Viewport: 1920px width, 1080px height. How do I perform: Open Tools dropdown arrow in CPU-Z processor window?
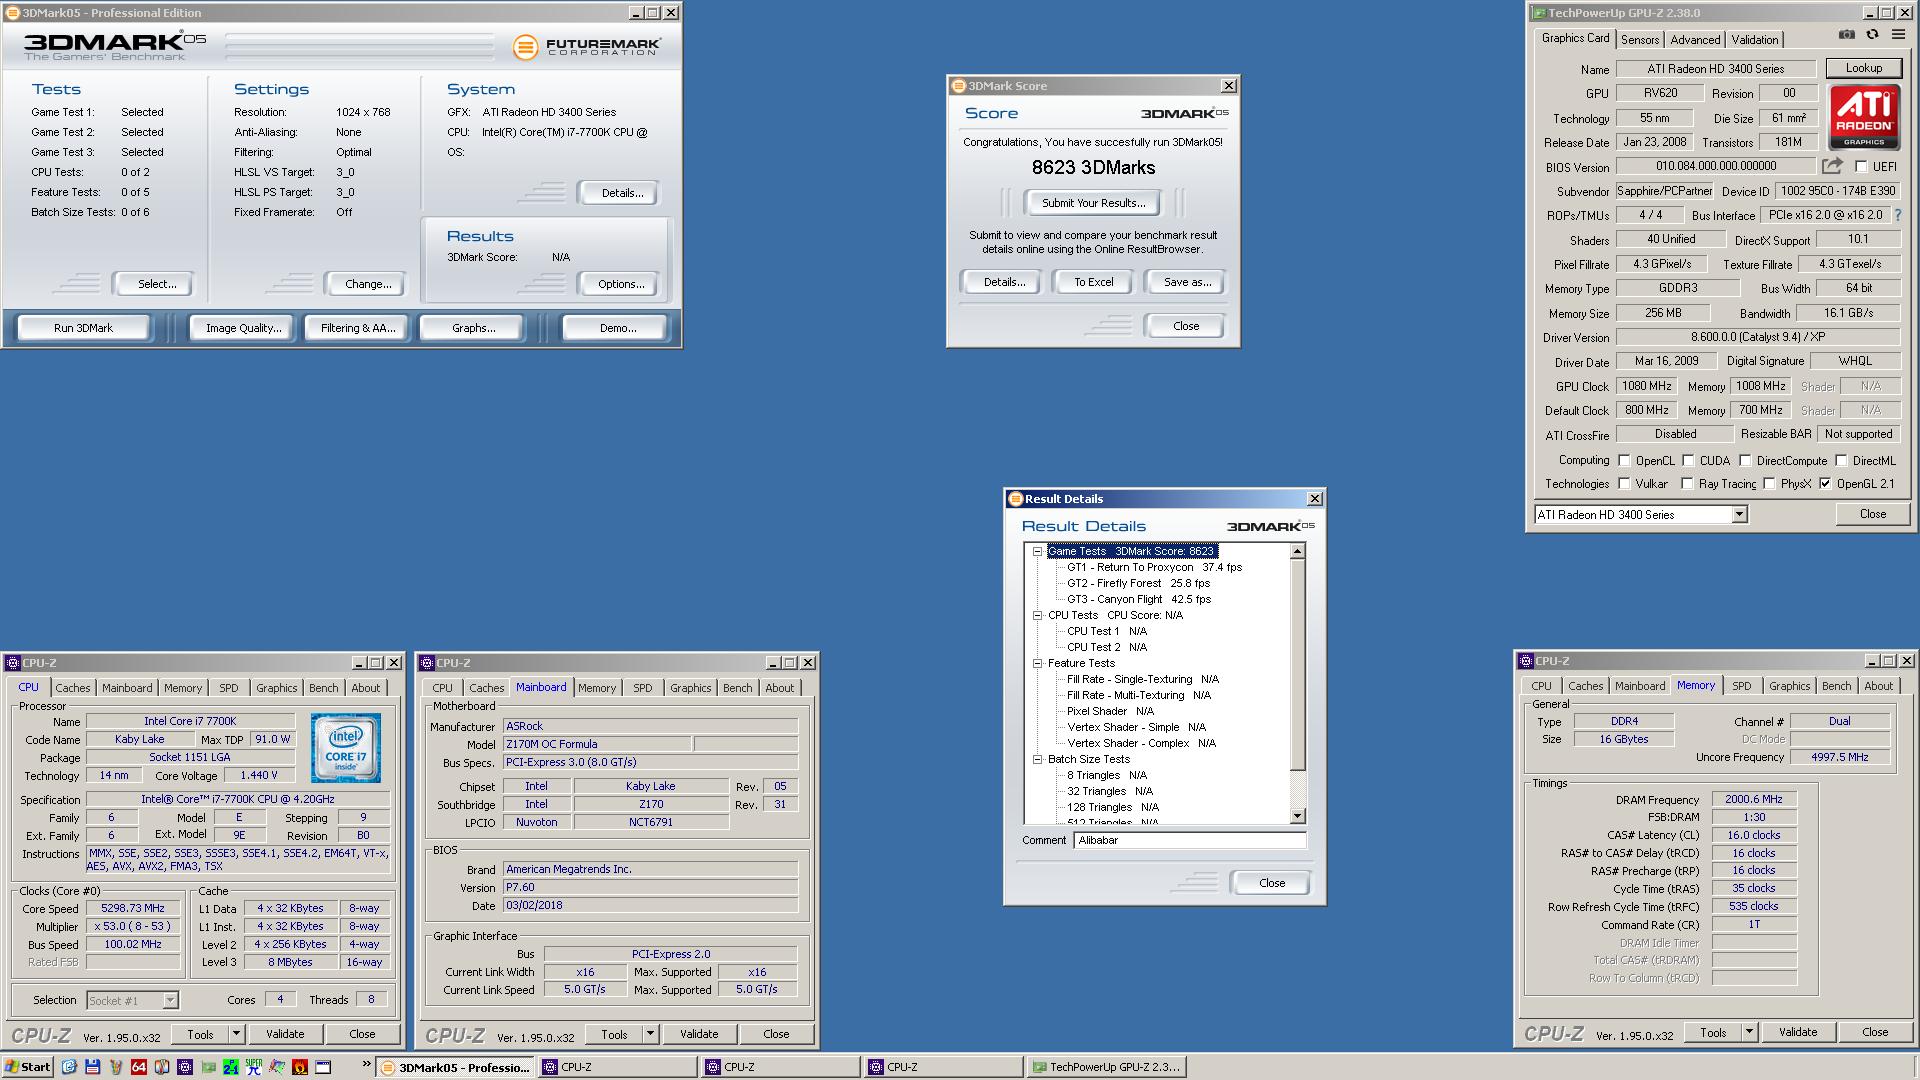236,1034
